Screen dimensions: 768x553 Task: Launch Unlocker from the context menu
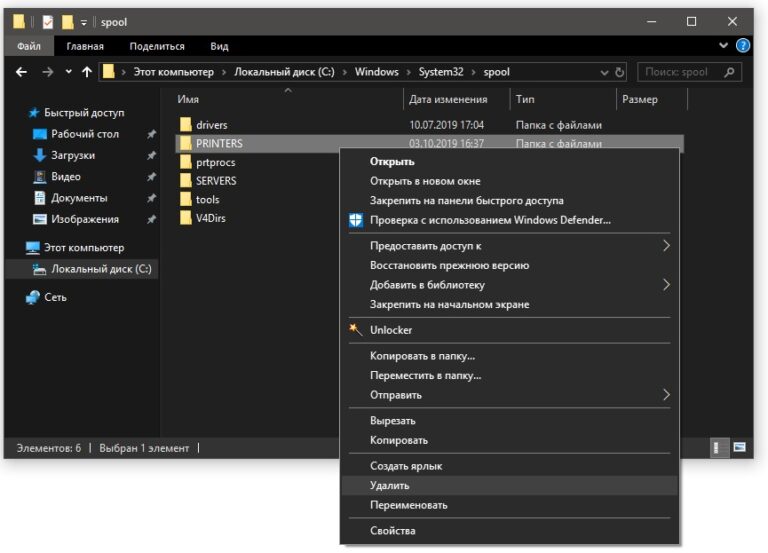coord(509,330)
